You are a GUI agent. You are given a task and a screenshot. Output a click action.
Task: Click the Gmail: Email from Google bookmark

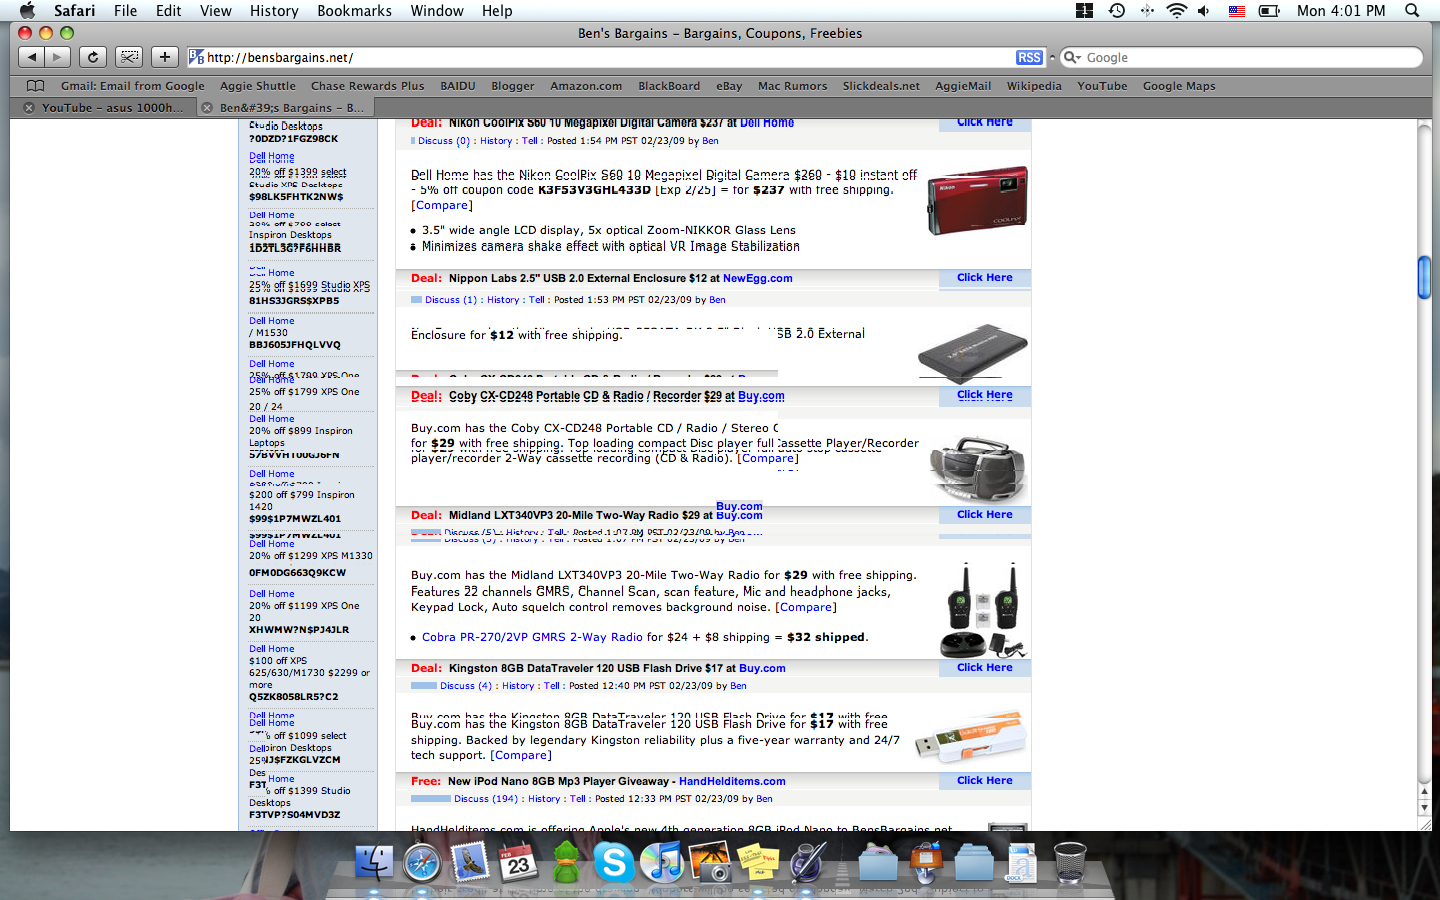click(x=133, y=86)
